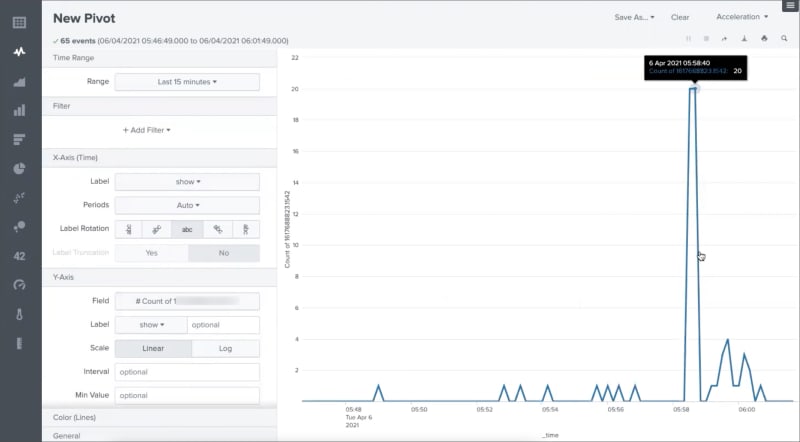This screenshot has width=800, height=442.
Task: Switch to column chart visualization
Action: click(19, 110)
